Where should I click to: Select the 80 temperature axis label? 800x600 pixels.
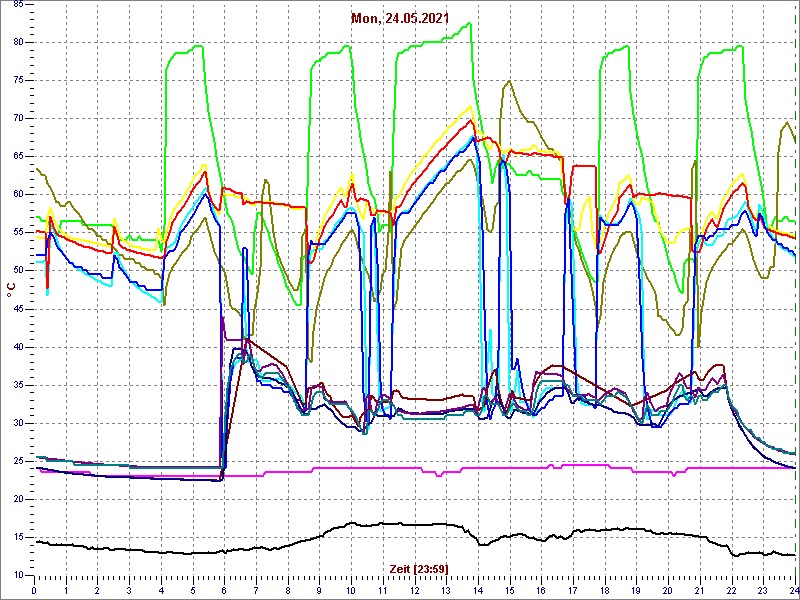coord(18,42)
